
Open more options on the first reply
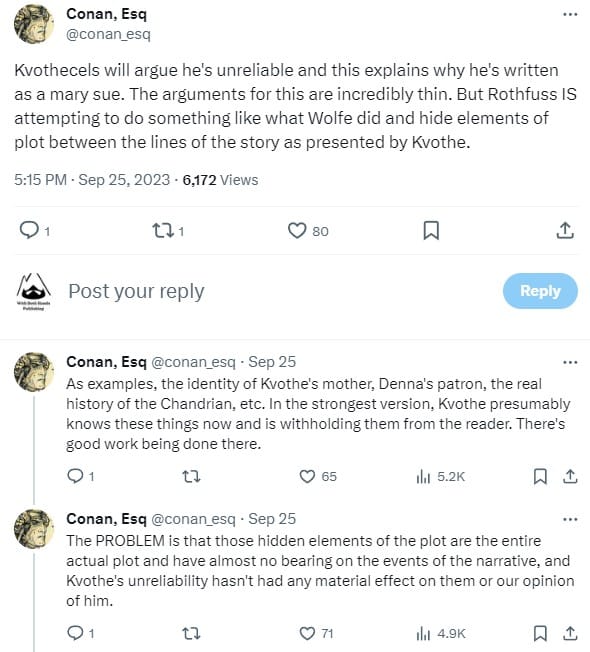(x=570, y=362)
